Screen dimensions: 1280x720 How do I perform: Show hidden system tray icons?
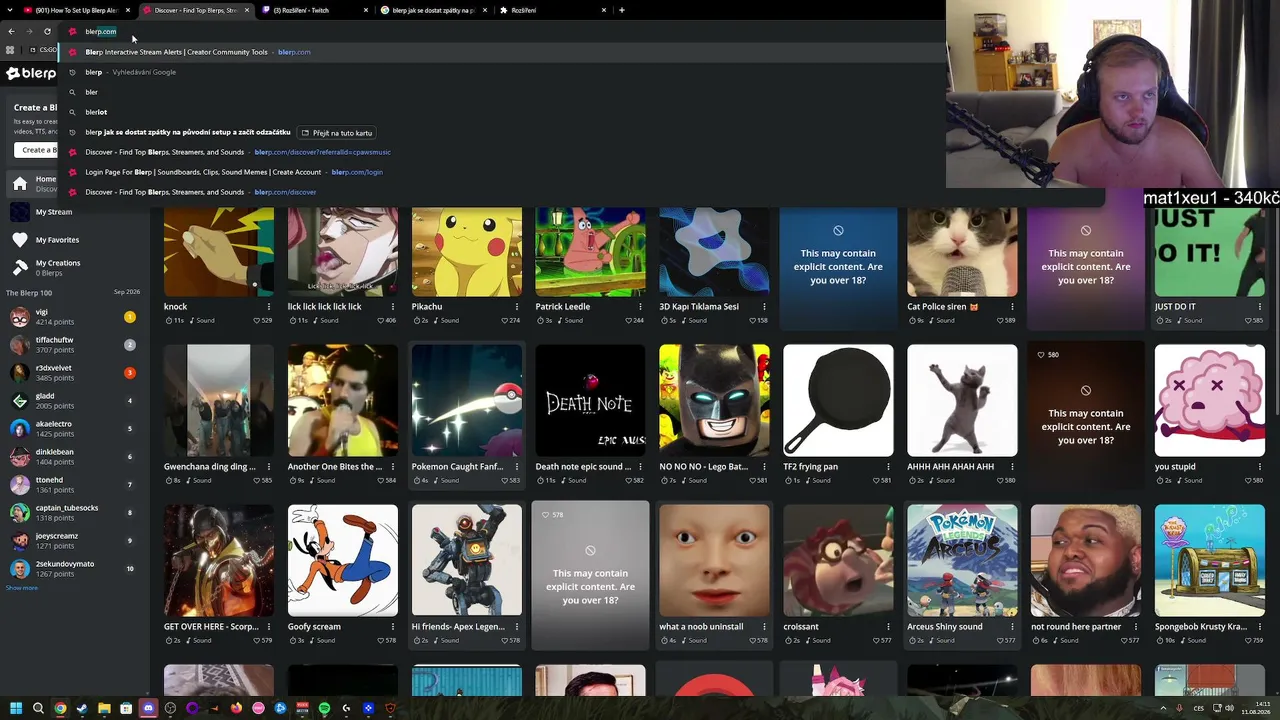pyautogui.click(x=1163, y=709)
